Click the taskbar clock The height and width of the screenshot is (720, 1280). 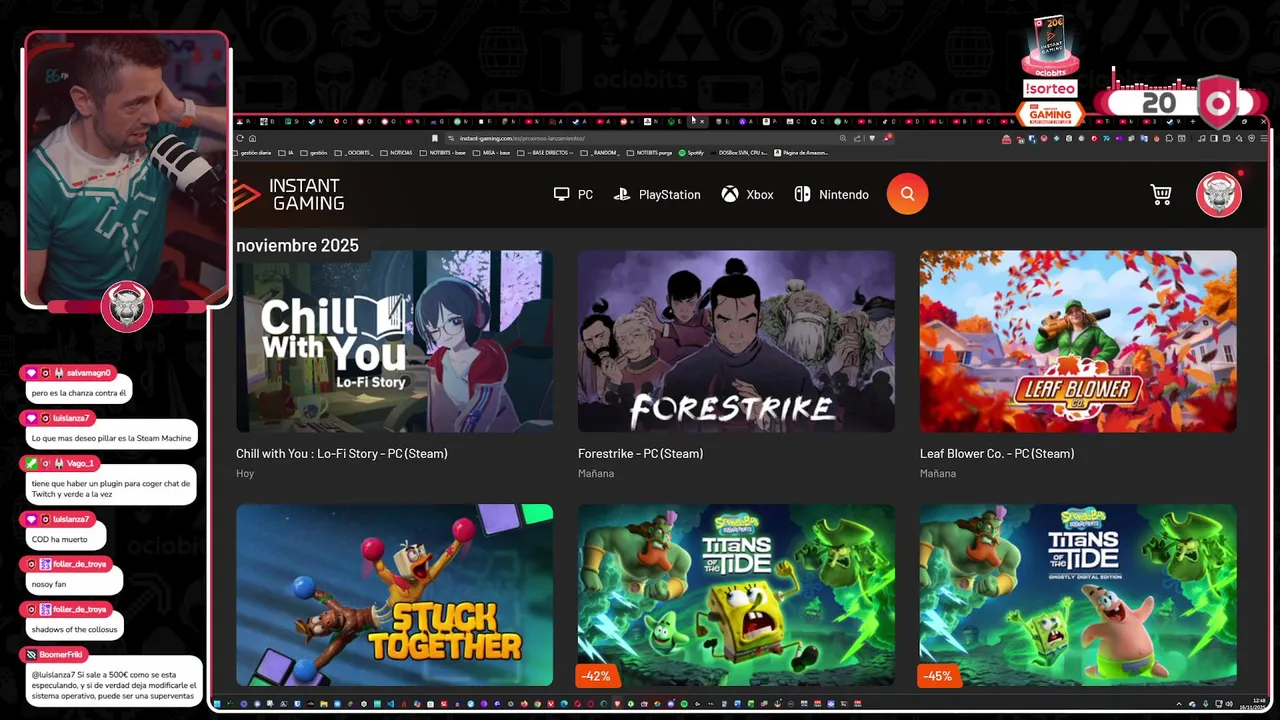click(x=1254, y=703)
